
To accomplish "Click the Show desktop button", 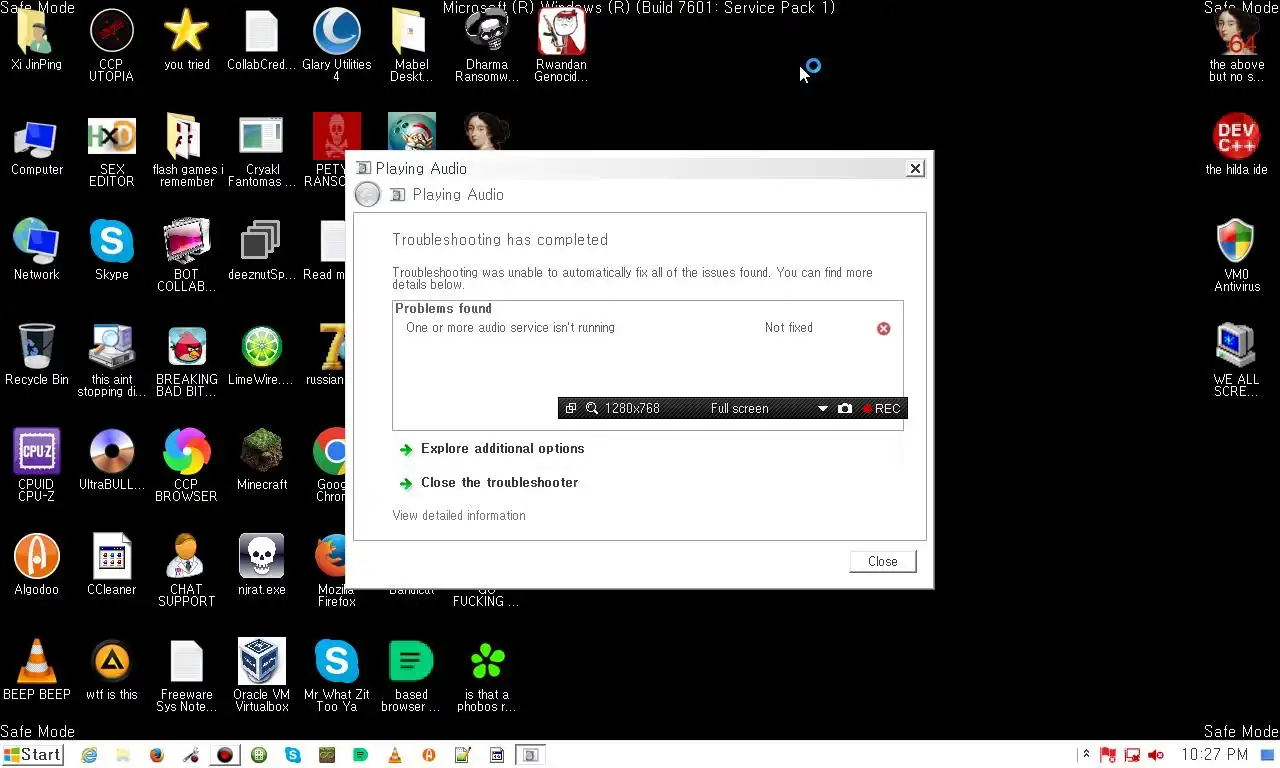I will (x=1268, y=755).
